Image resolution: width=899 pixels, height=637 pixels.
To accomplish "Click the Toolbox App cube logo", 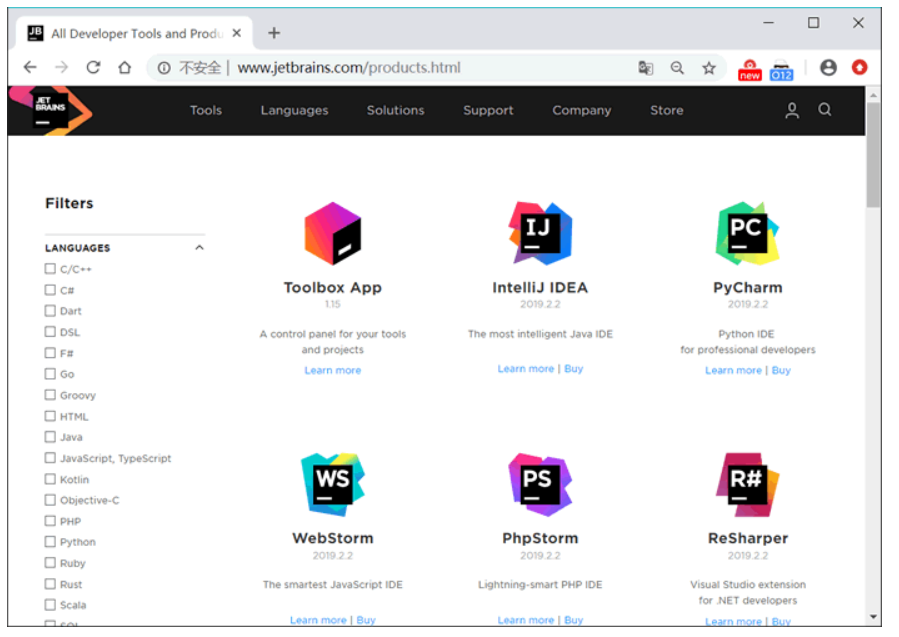I will [x=333, y=233].
